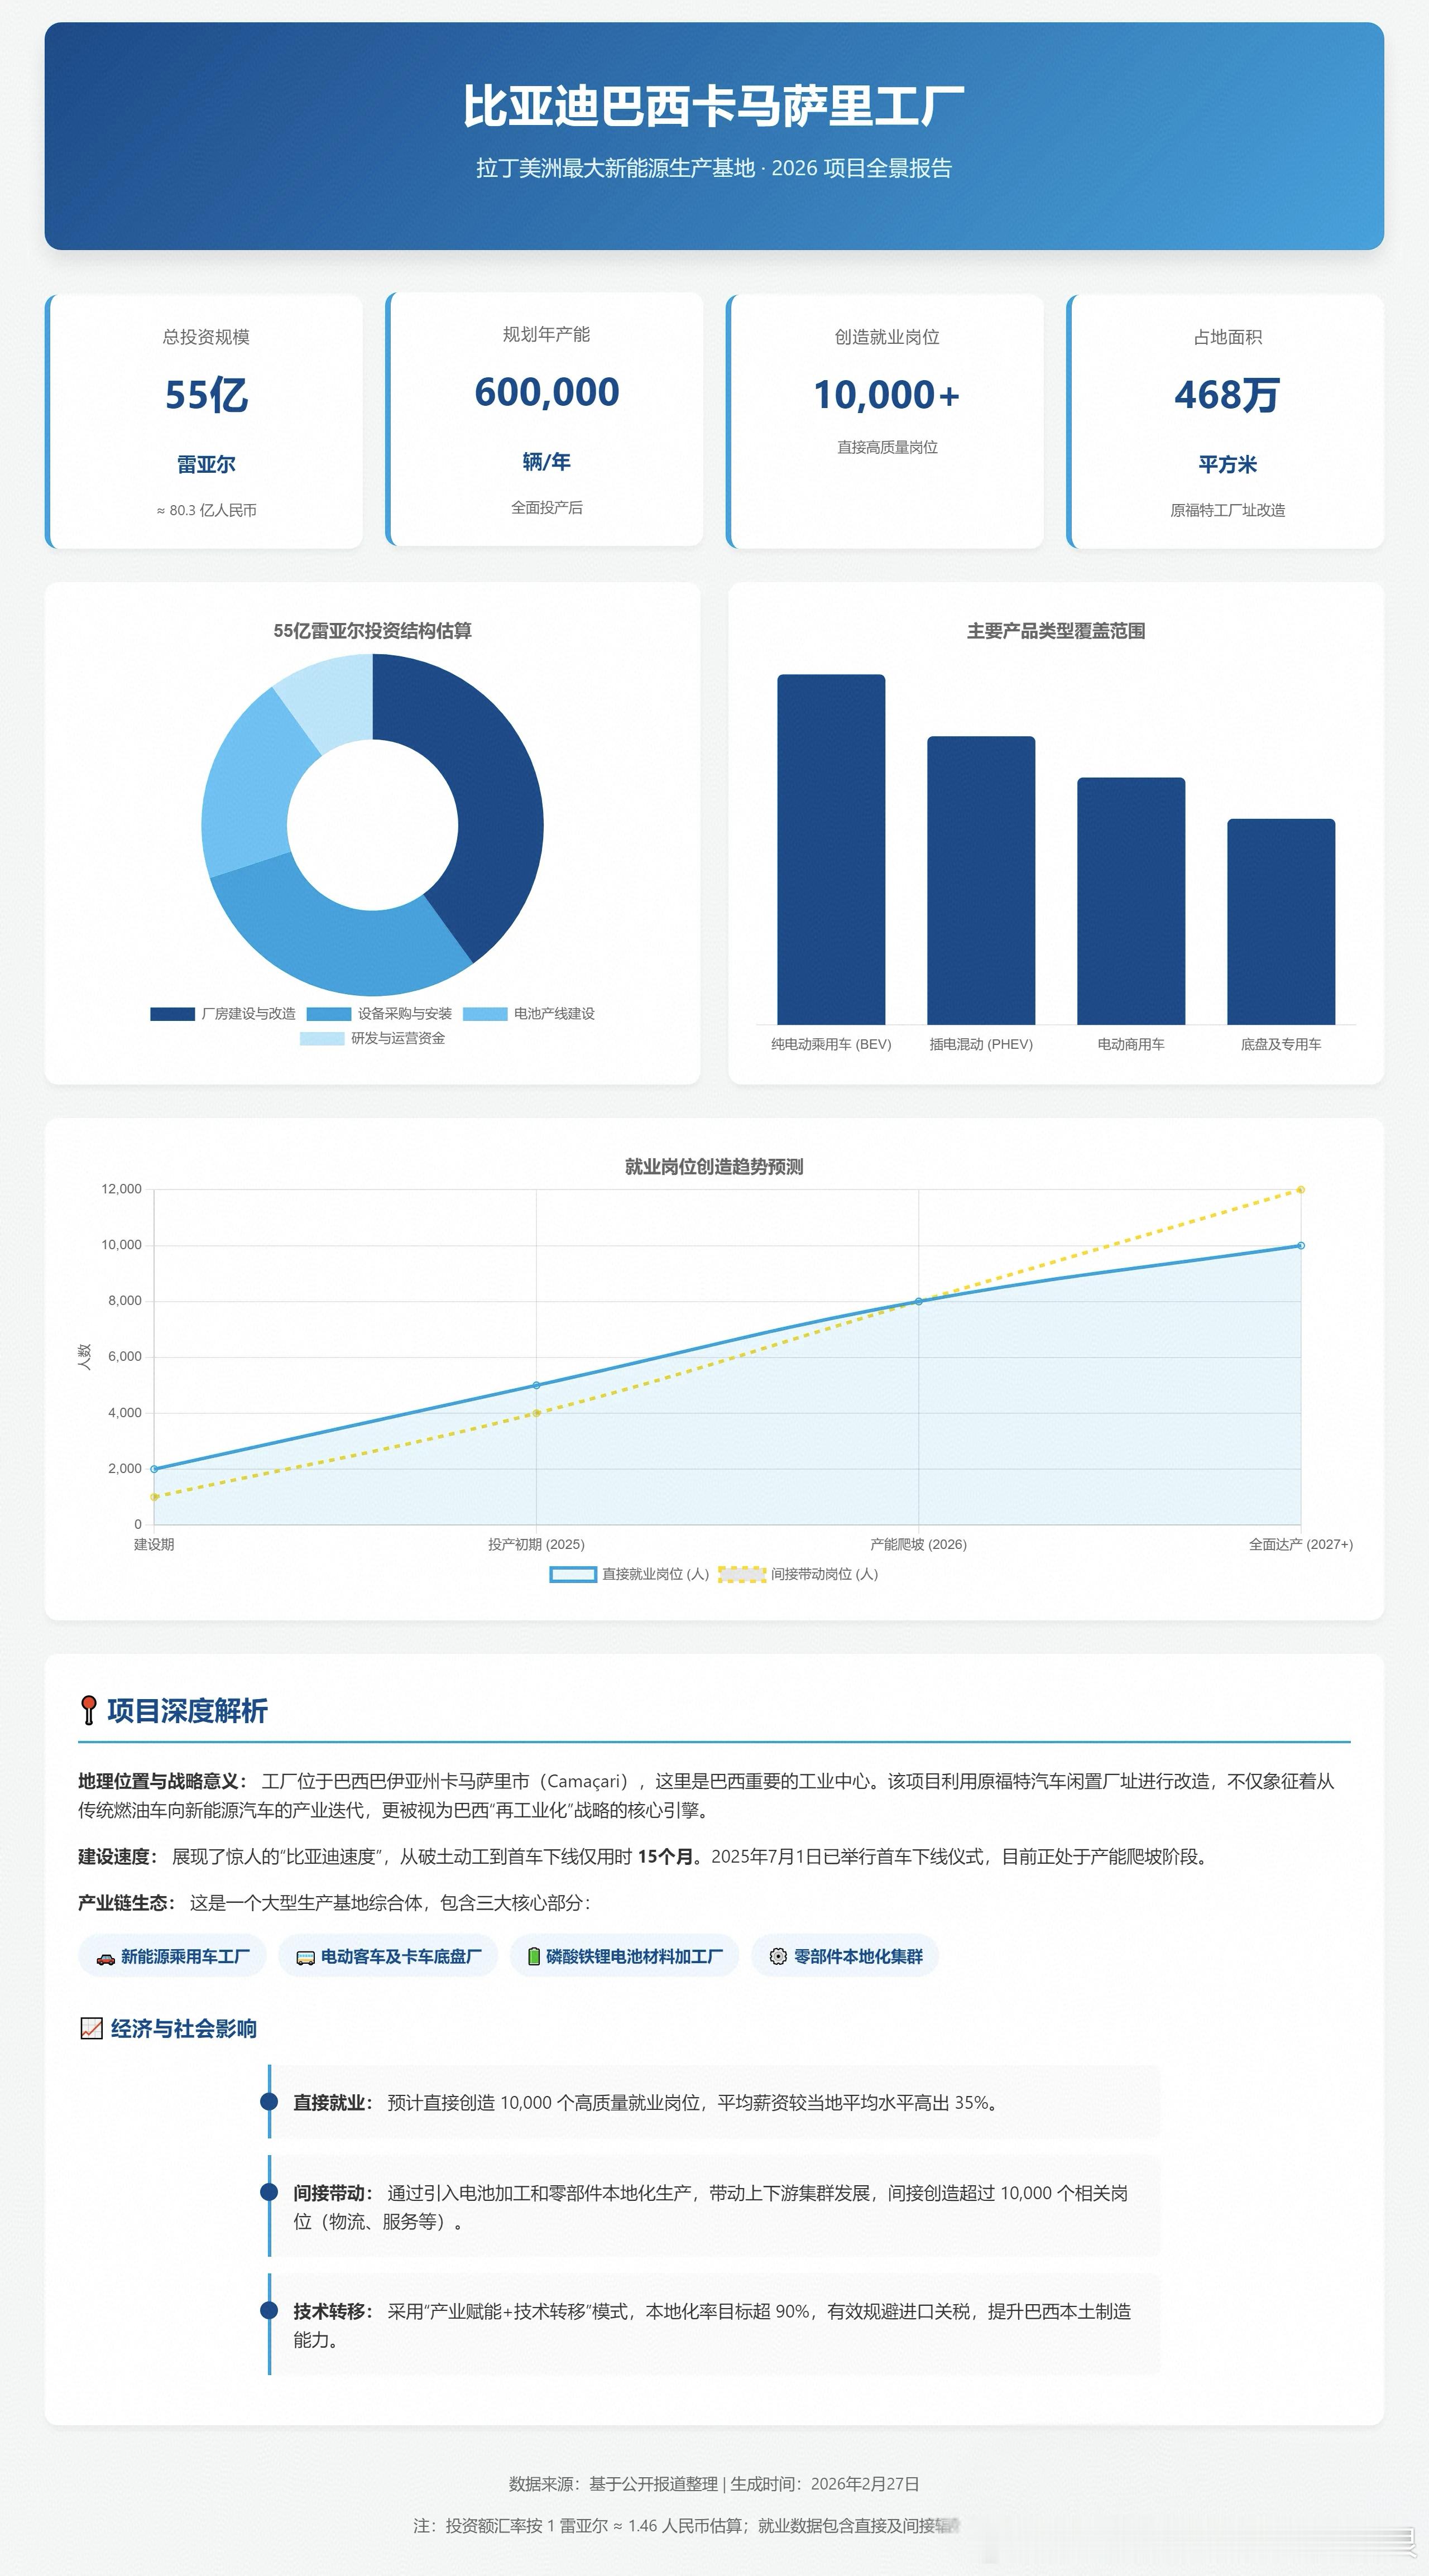Click the 研发与运营资金 legend swatch

(x=322, y=1039)
